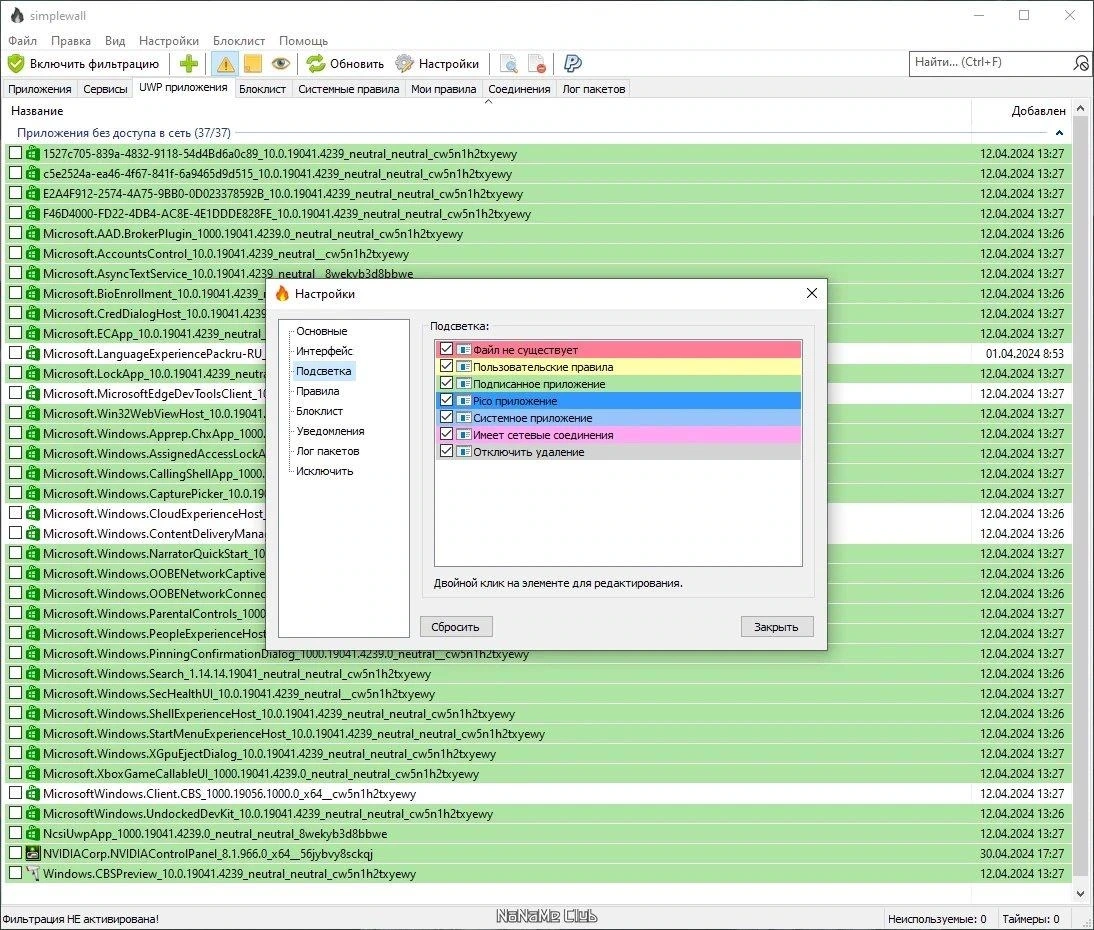This screenshot has height=930, width=1094.
Task: Select the yellow Пользовательские правила highlight color row
Action: (x=619, y=366)
